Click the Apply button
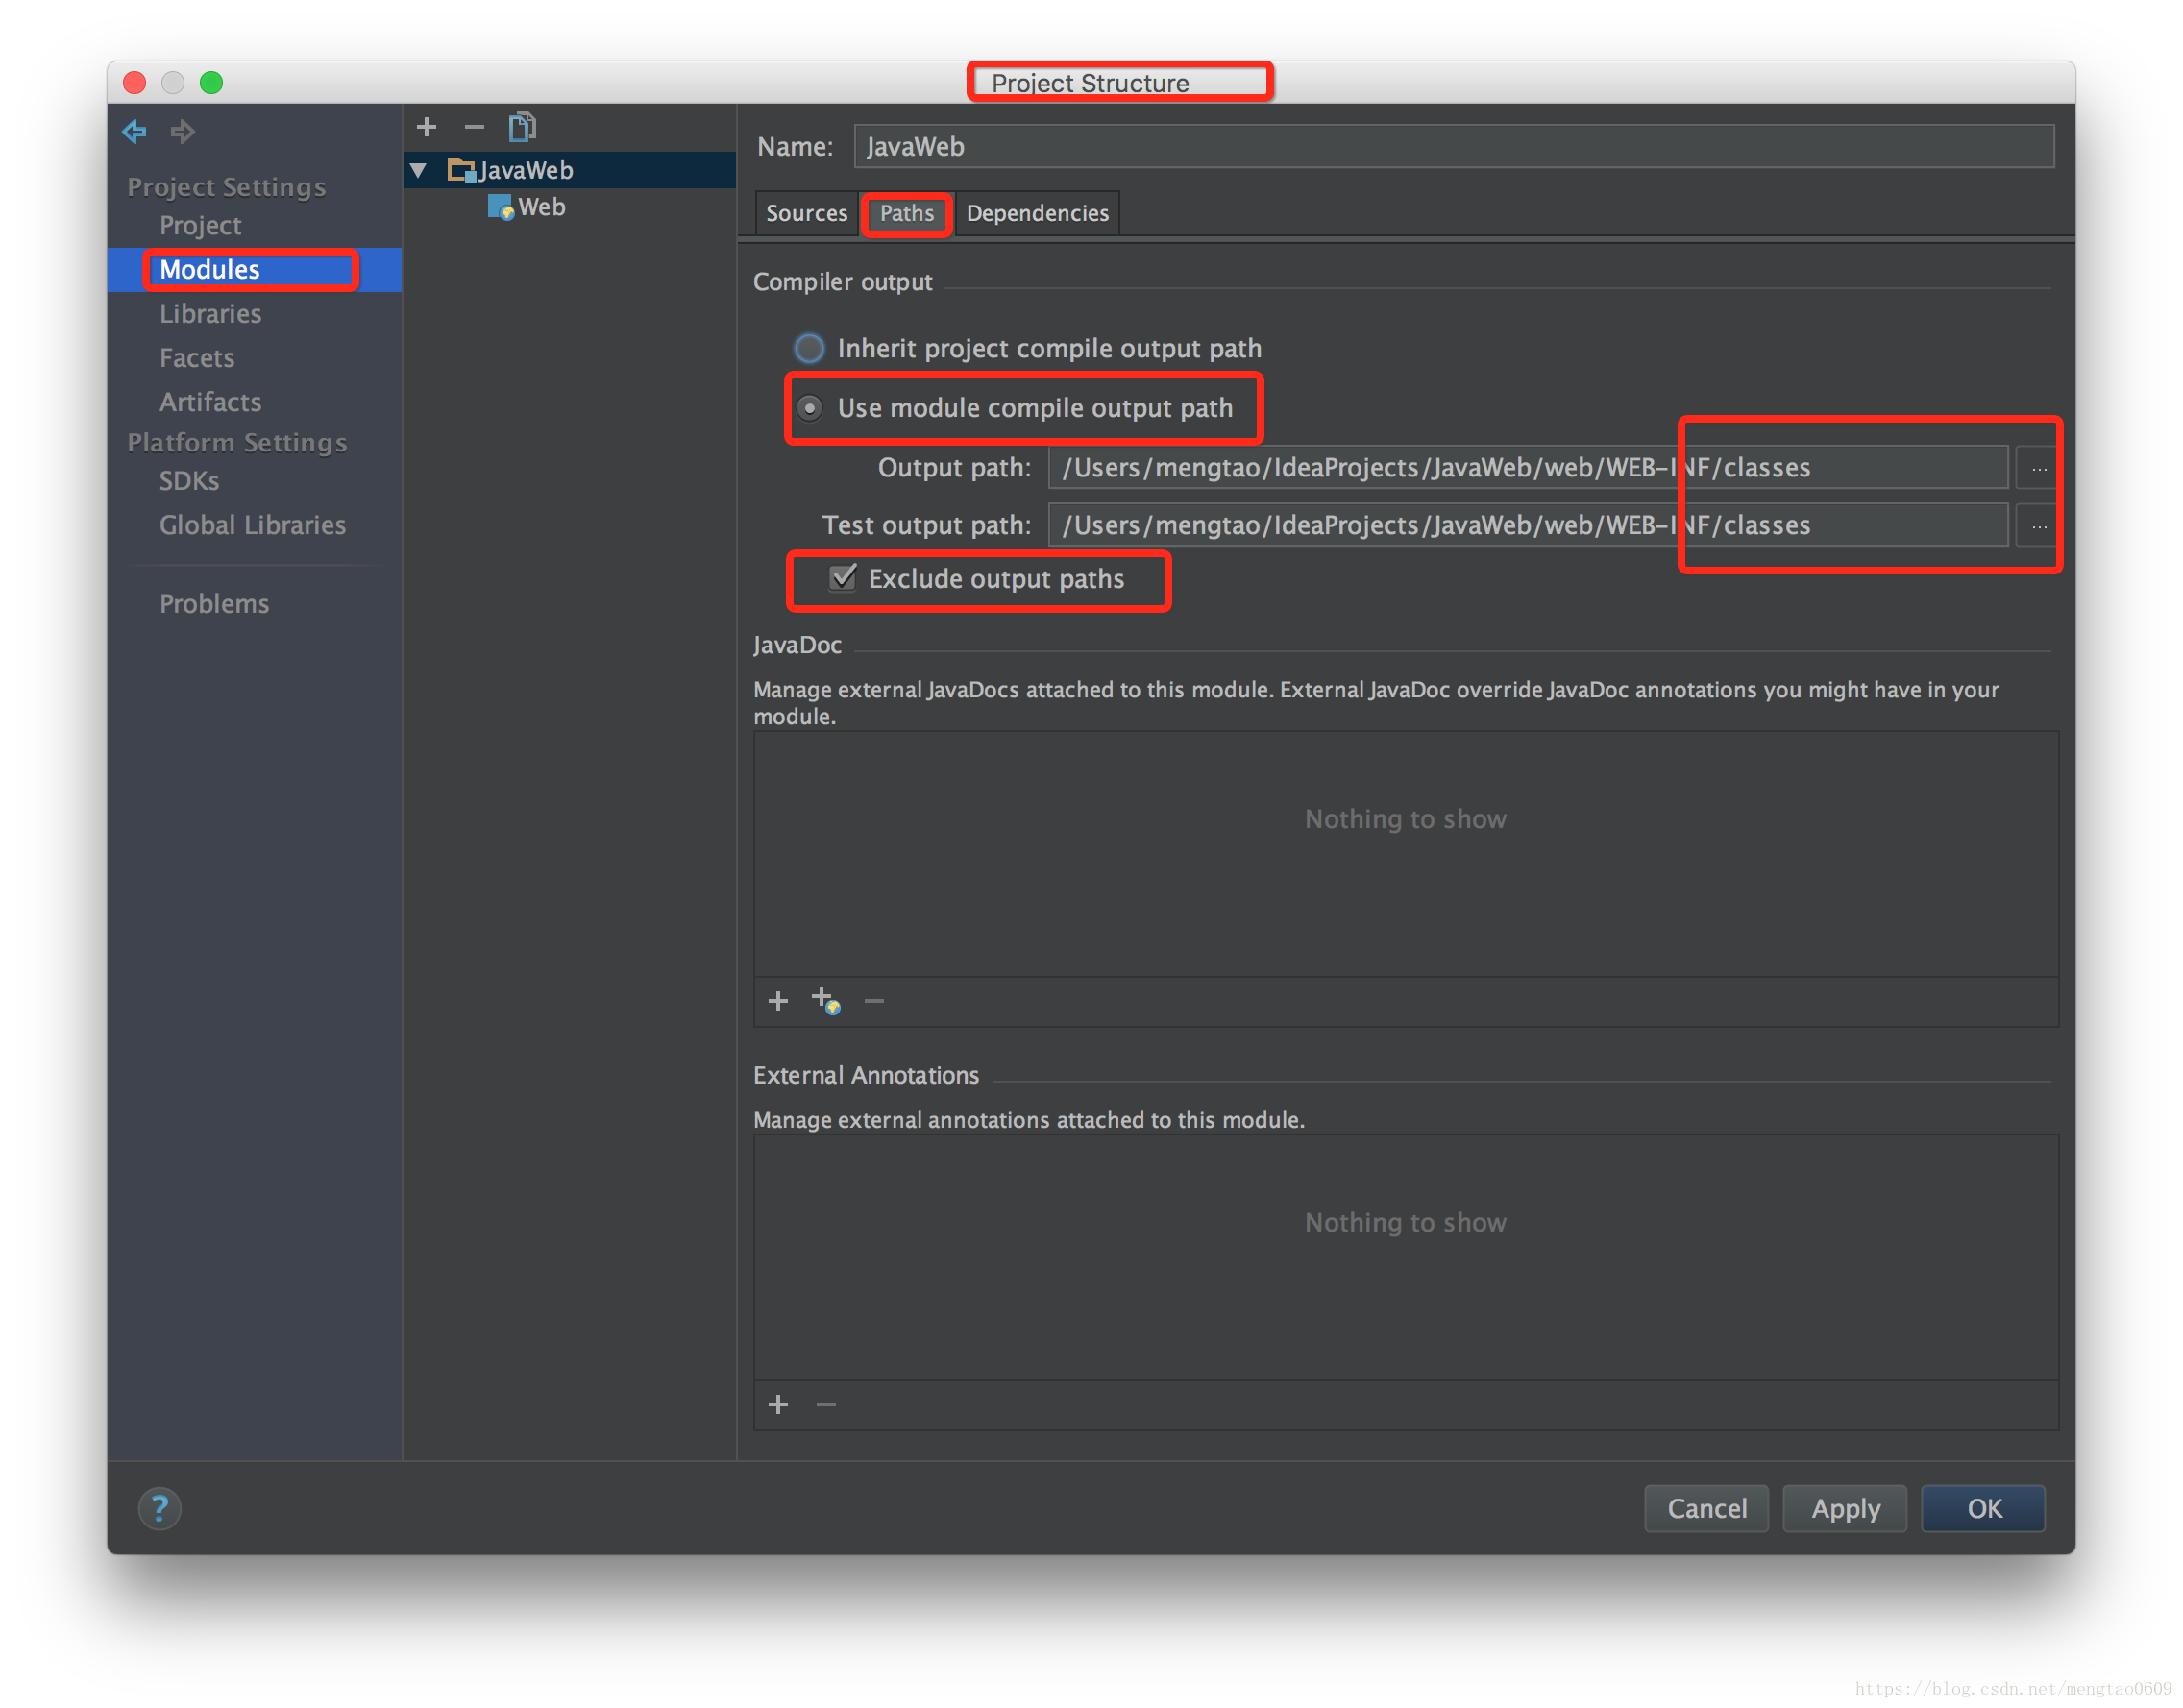The height and width of the screenshot is (1708, 2183). coord(1845,1508)
